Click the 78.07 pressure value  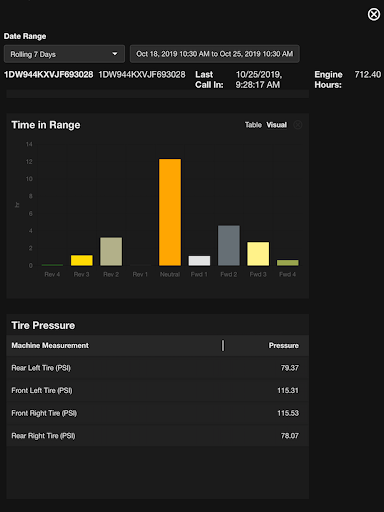tap(290, 436)
